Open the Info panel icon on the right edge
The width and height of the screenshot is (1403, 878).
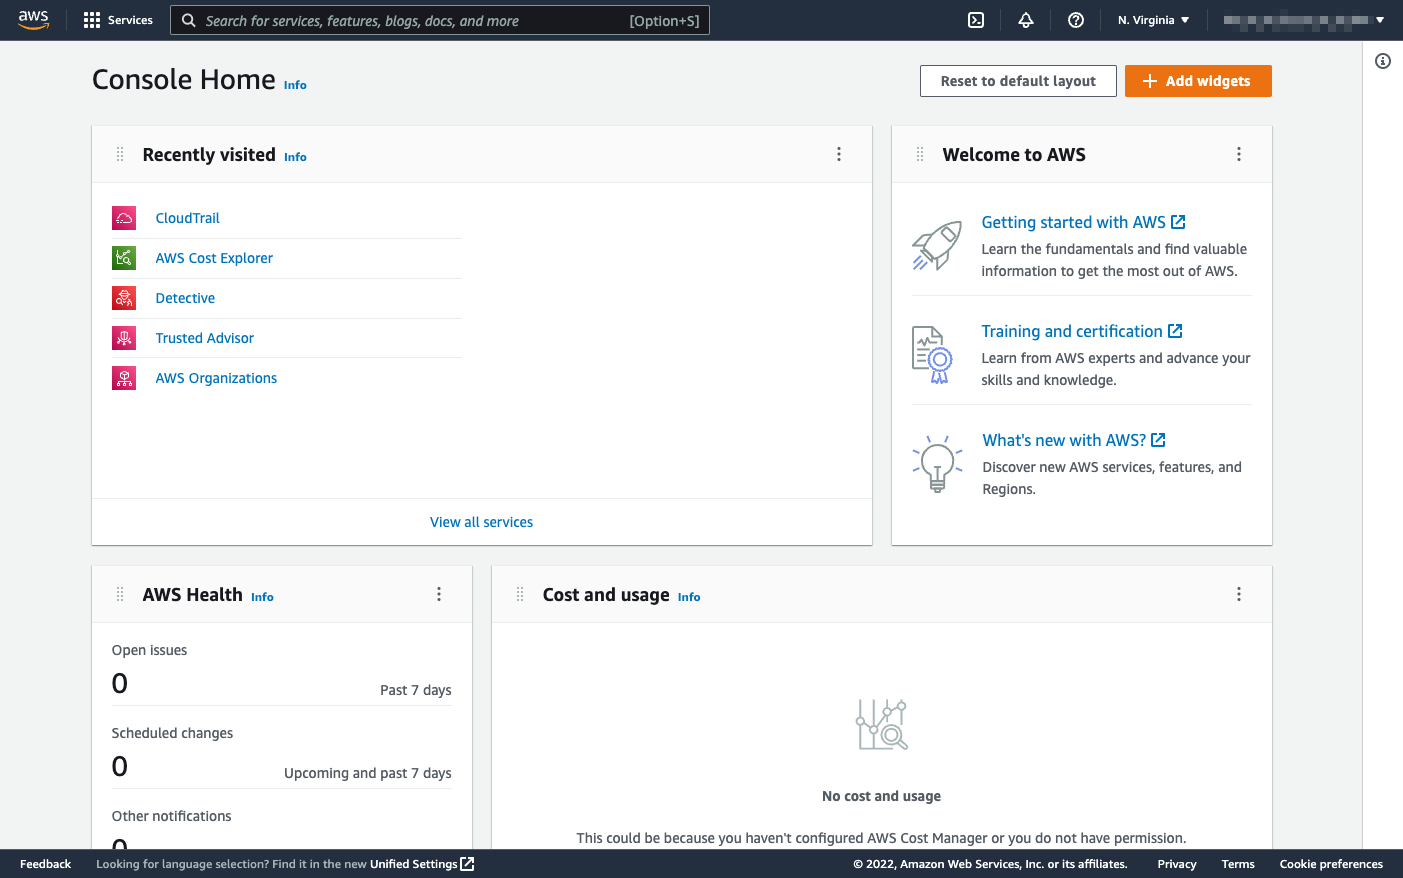click(1383, 61)
